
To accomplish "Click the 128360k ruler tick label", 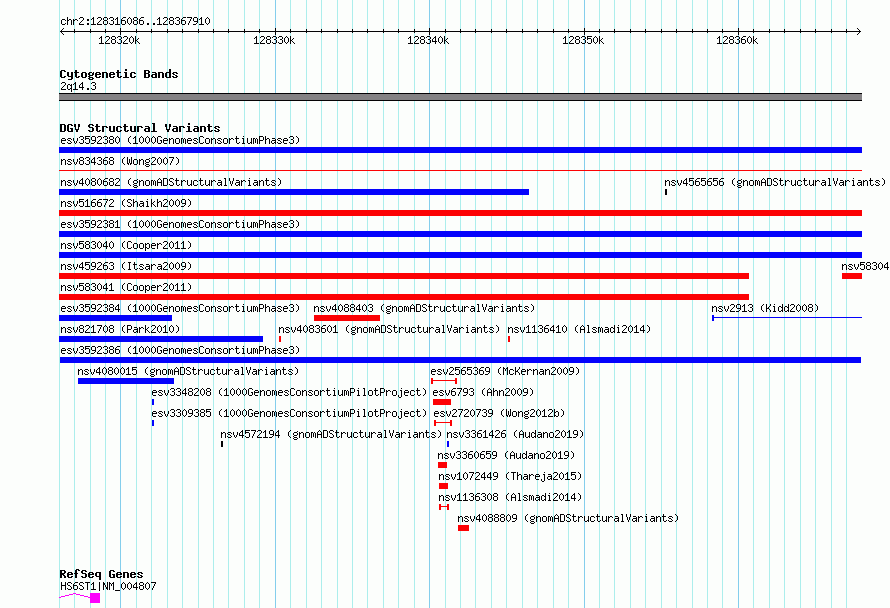I will click(x=737, y=40).
